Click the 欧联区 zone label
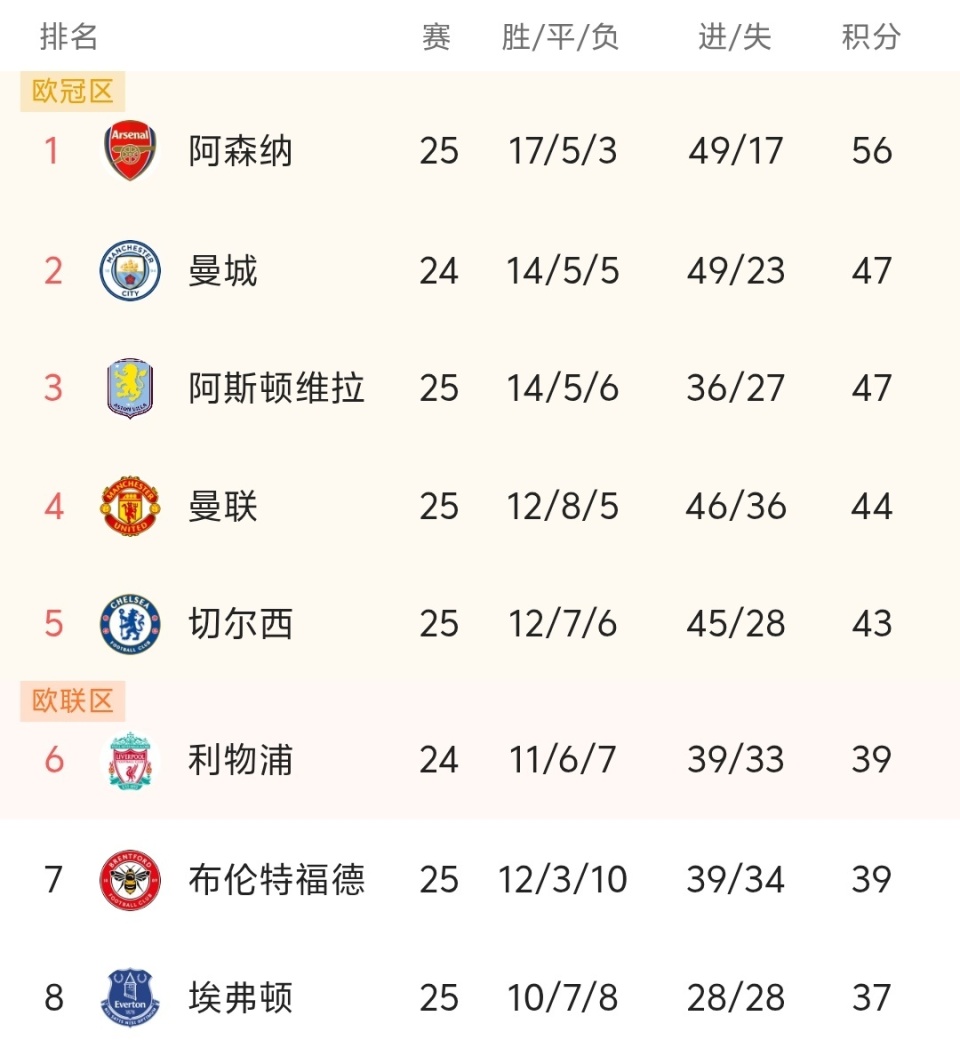This screenshot has width=960, height=1056. coord(72,701)
